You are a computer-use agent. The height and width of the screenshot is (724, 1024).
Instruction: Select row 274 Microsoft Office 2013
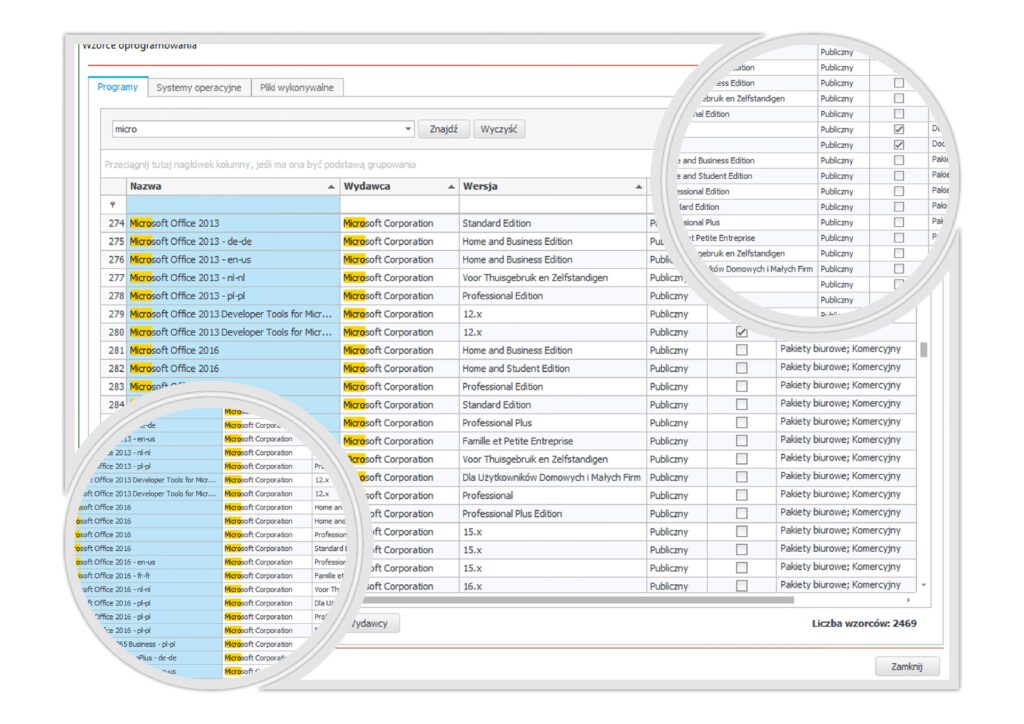(230, 223)
